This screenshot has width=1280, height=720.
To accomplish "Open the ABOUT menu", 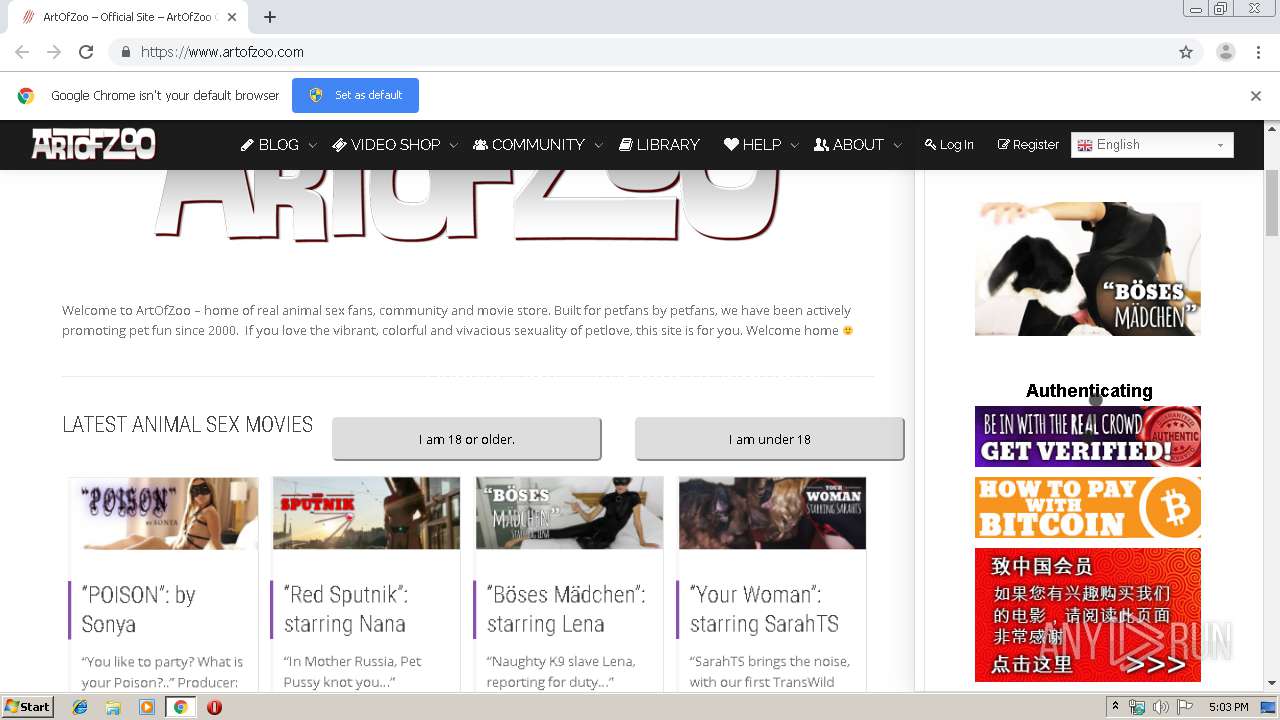I will pyautogui.click(x=849, y=145).
